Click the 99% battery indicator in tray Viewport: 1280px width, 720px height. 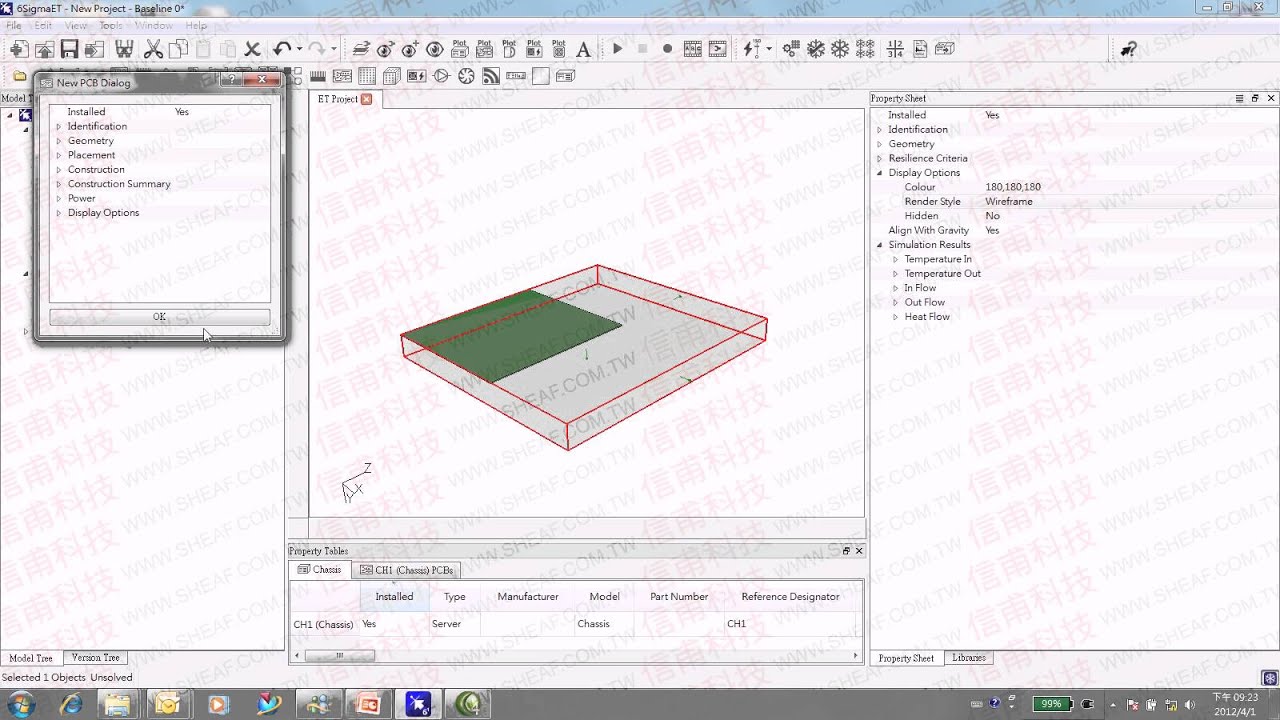(x=1052, y=704)
